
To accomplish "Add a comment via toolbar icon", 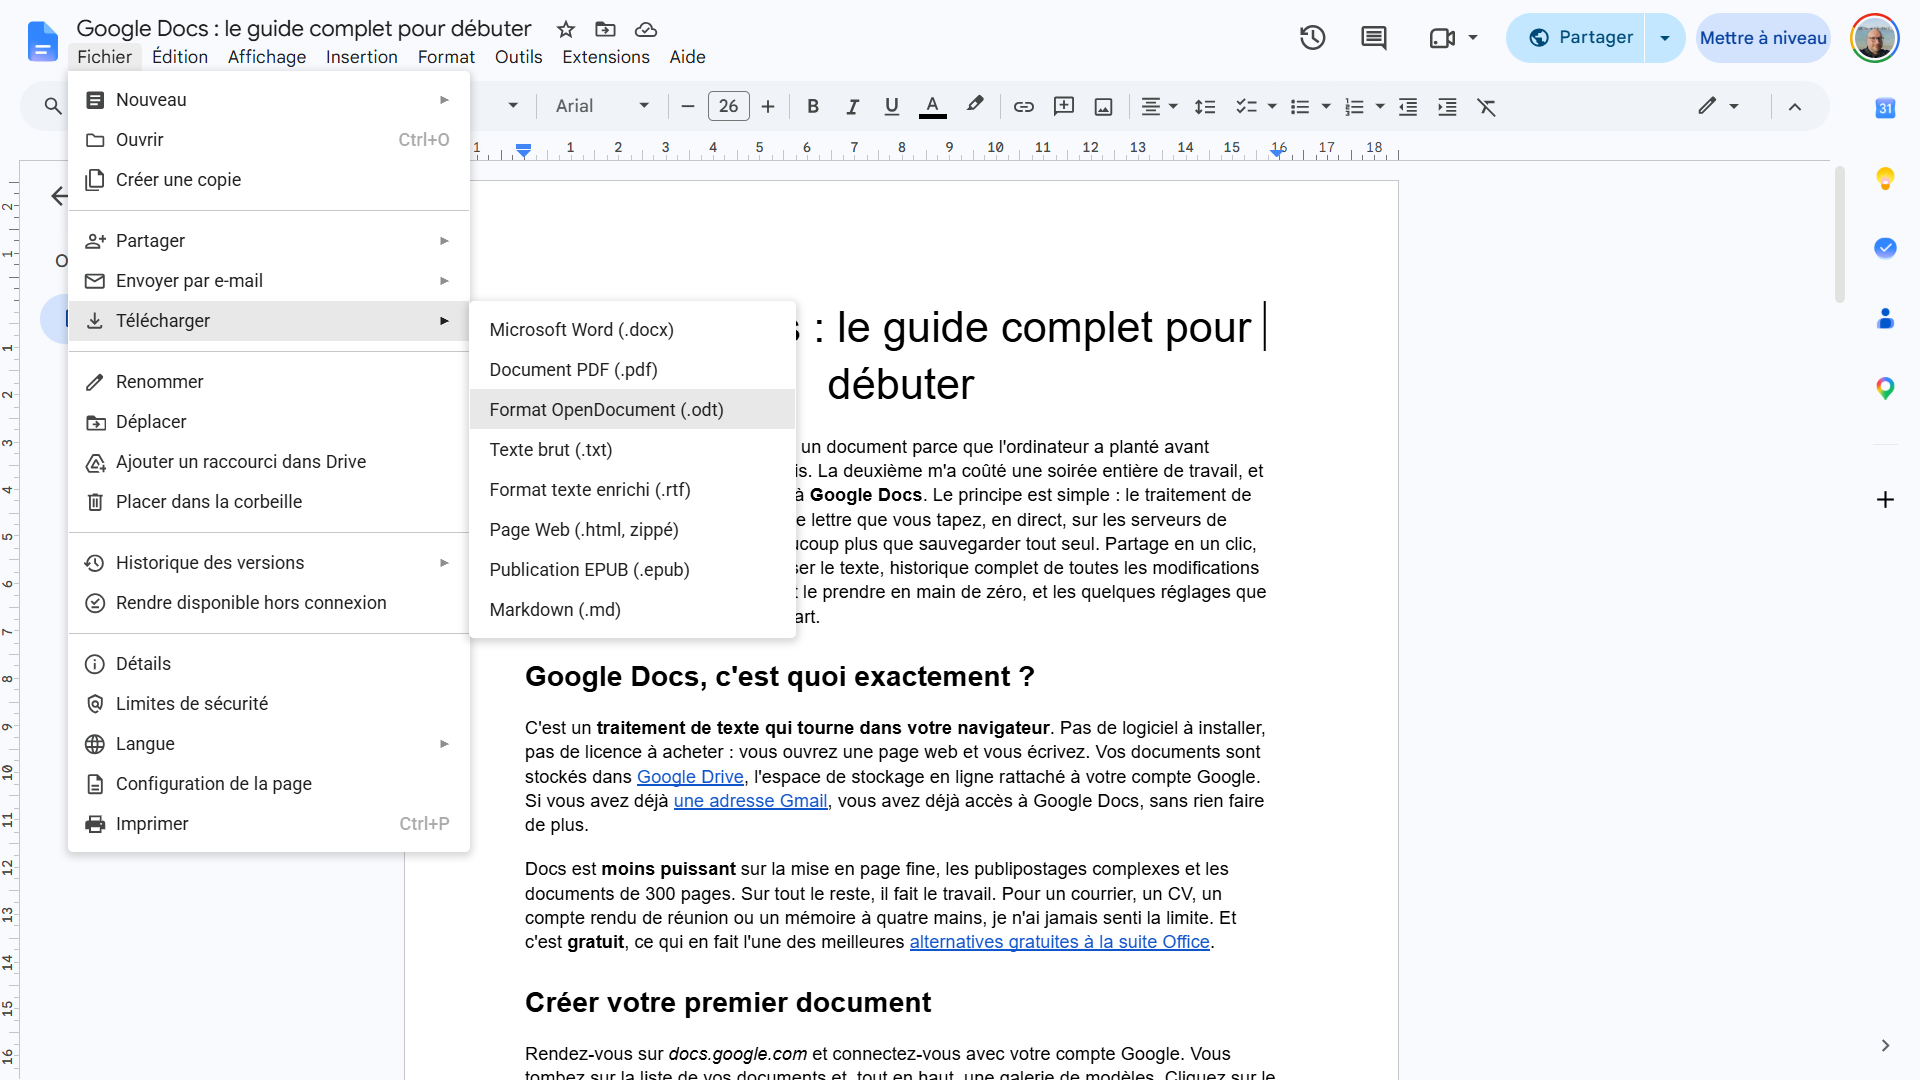I will click(1064, 106).
